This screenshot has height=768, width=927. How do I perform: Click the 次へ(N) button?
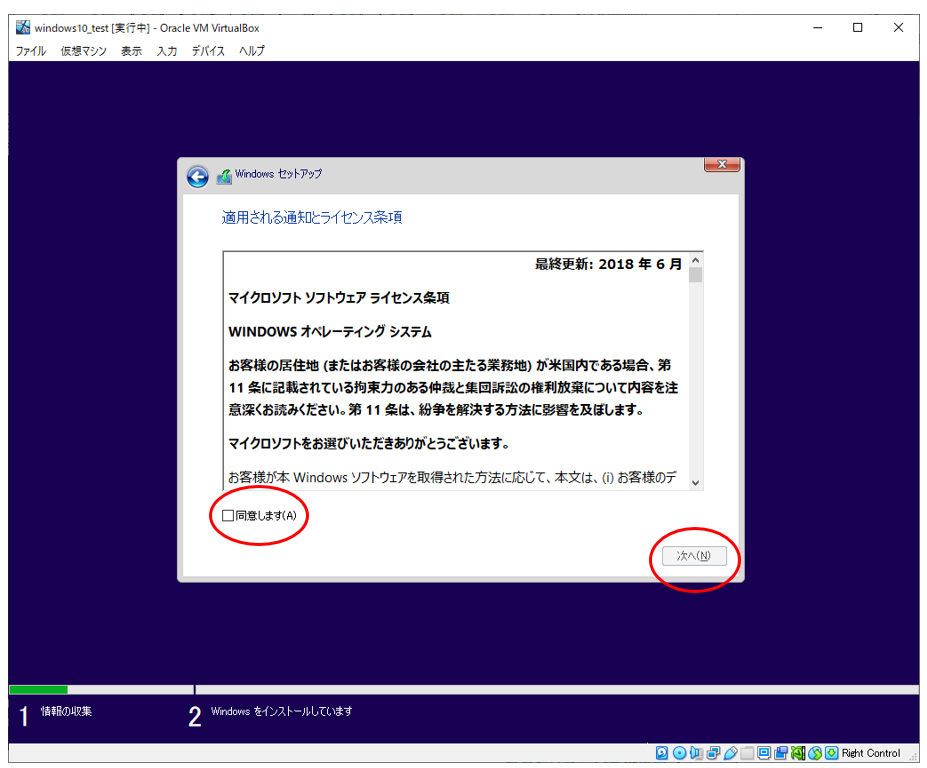[x=694, y=556]
